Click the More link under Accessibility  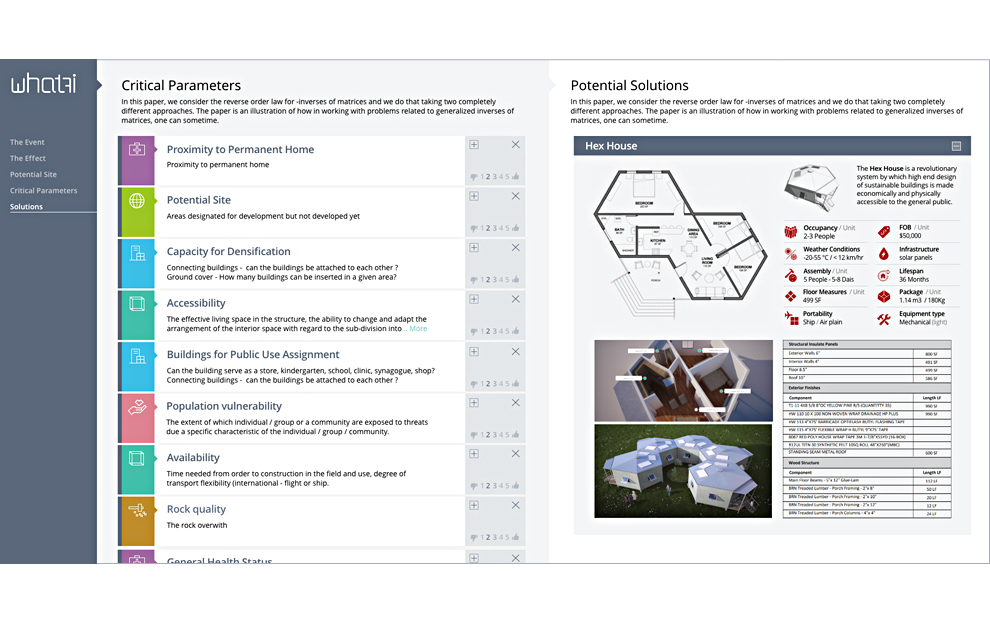(417, 329)
